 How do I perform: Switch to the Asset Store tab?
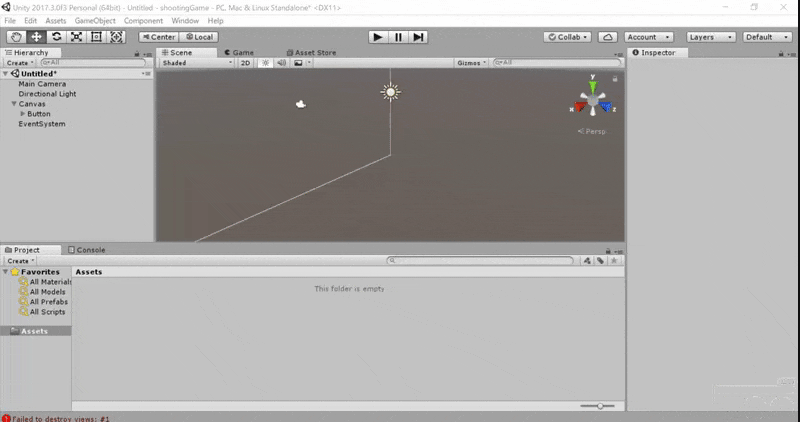click(311, 53)
